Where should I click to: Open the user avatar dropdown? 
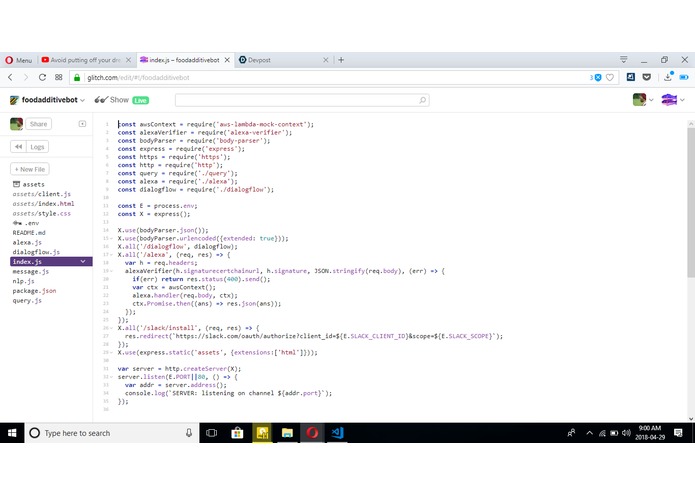point(643,100)
